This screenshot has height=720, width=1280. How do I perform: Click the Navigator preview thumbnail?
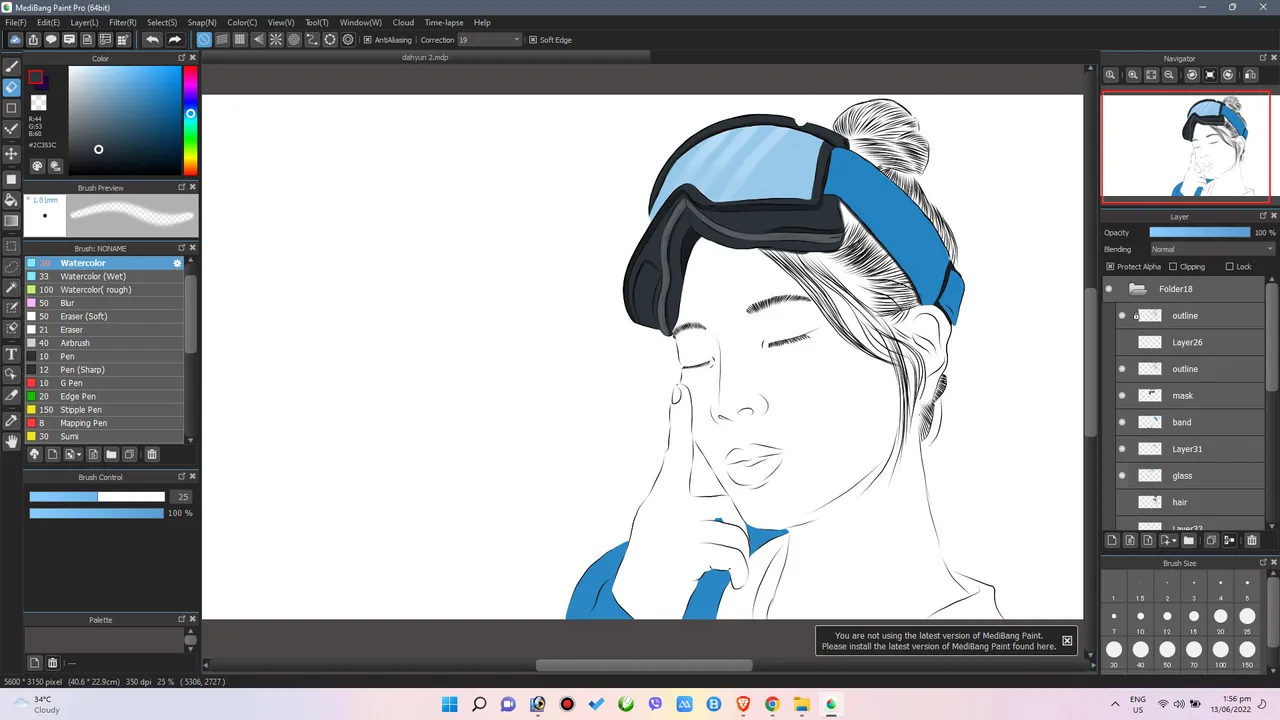1186,147
